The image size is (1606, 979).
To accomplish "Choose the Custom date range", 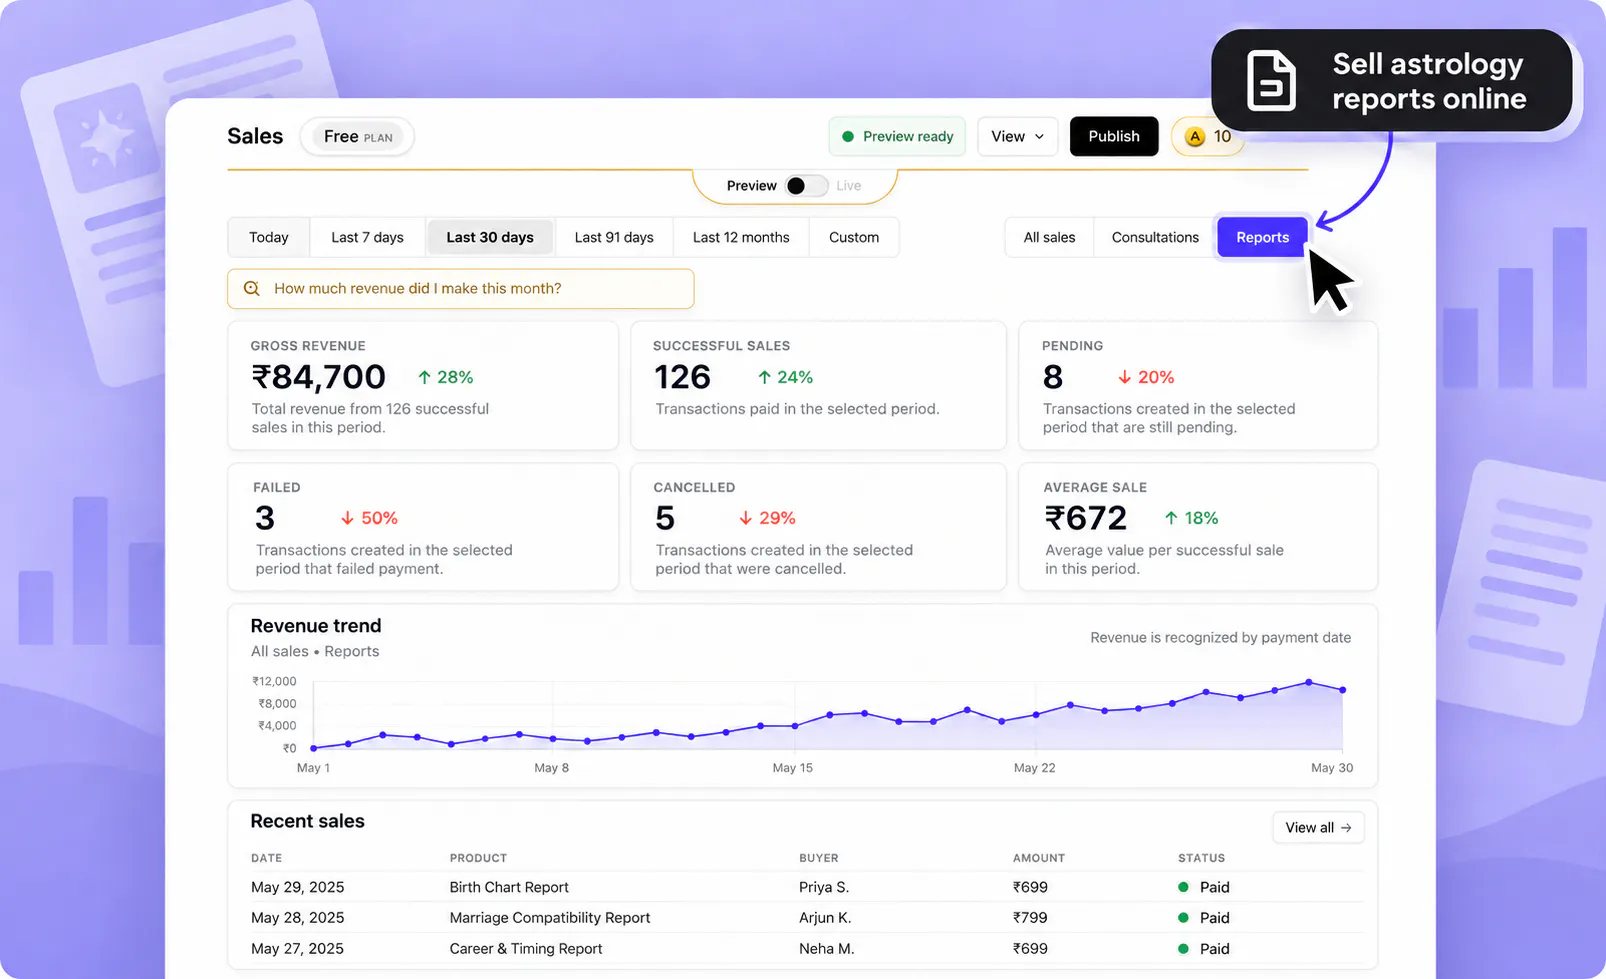I will click(x=854, y=237).
